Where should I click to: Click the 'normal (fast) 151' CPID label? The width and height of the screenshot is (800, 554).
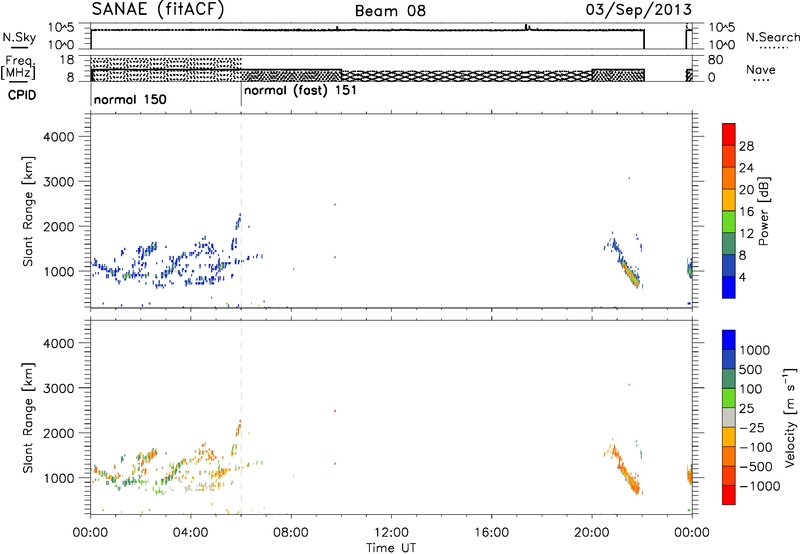pyautogui.click(x=300, y=91)
